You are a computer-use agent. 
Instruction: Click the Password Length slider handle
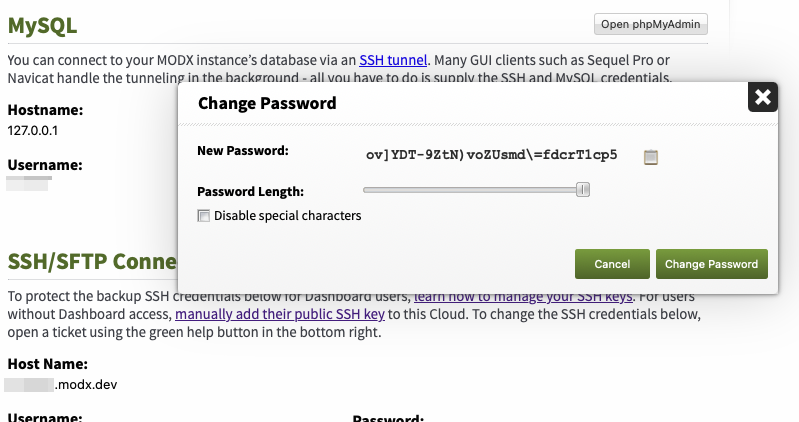click(x=583, y=190)
